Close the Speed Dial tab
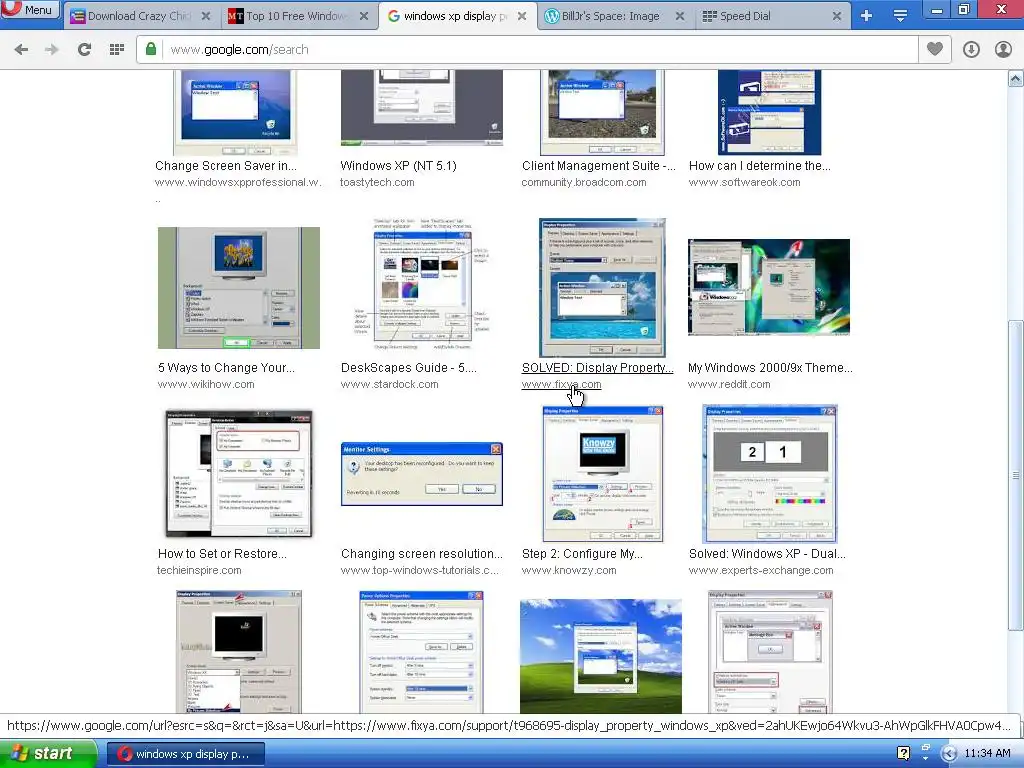This screenshot has width=1024, height=768. coord(837,16)
